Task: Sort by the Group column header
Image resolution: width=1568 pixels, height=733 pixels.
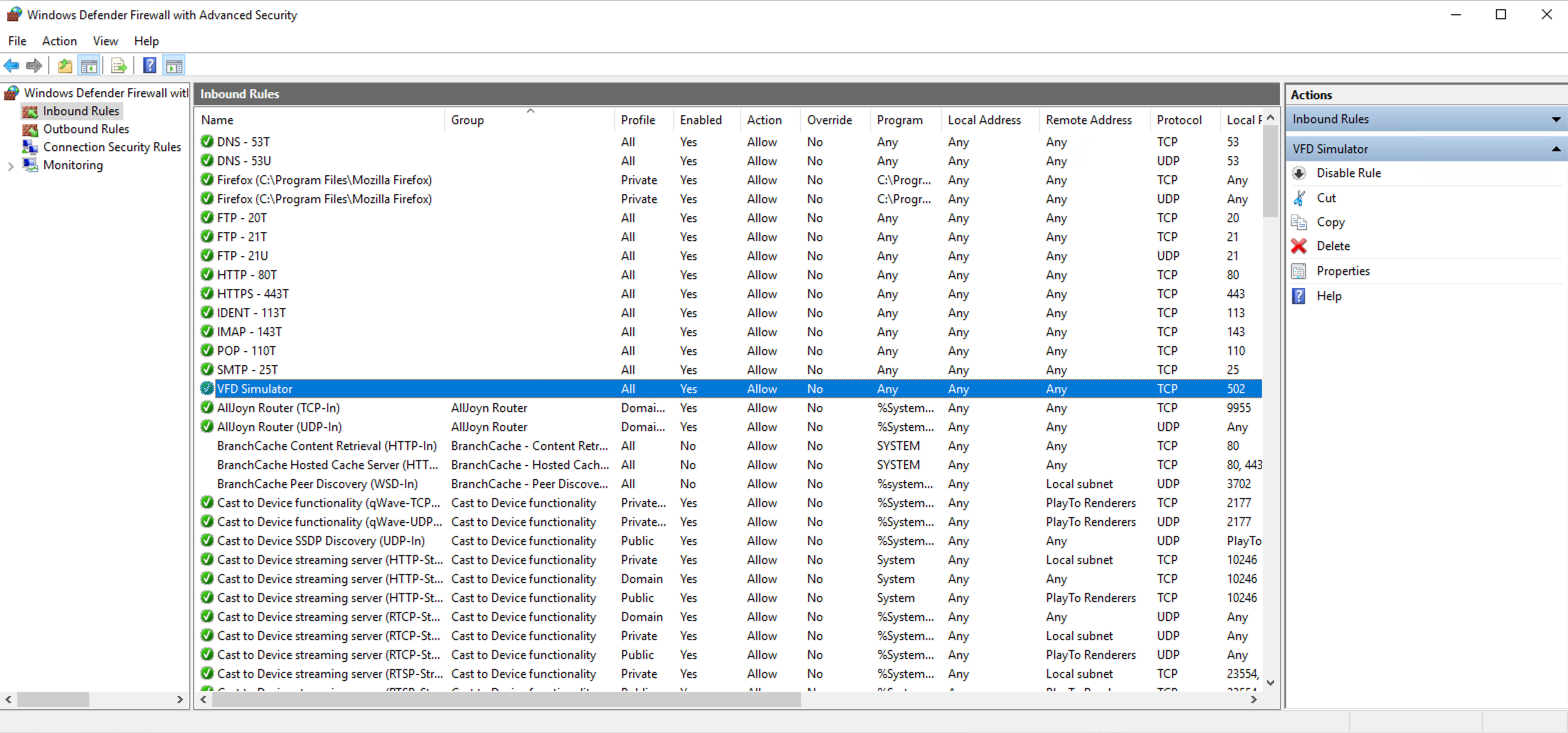Action: 529,120
